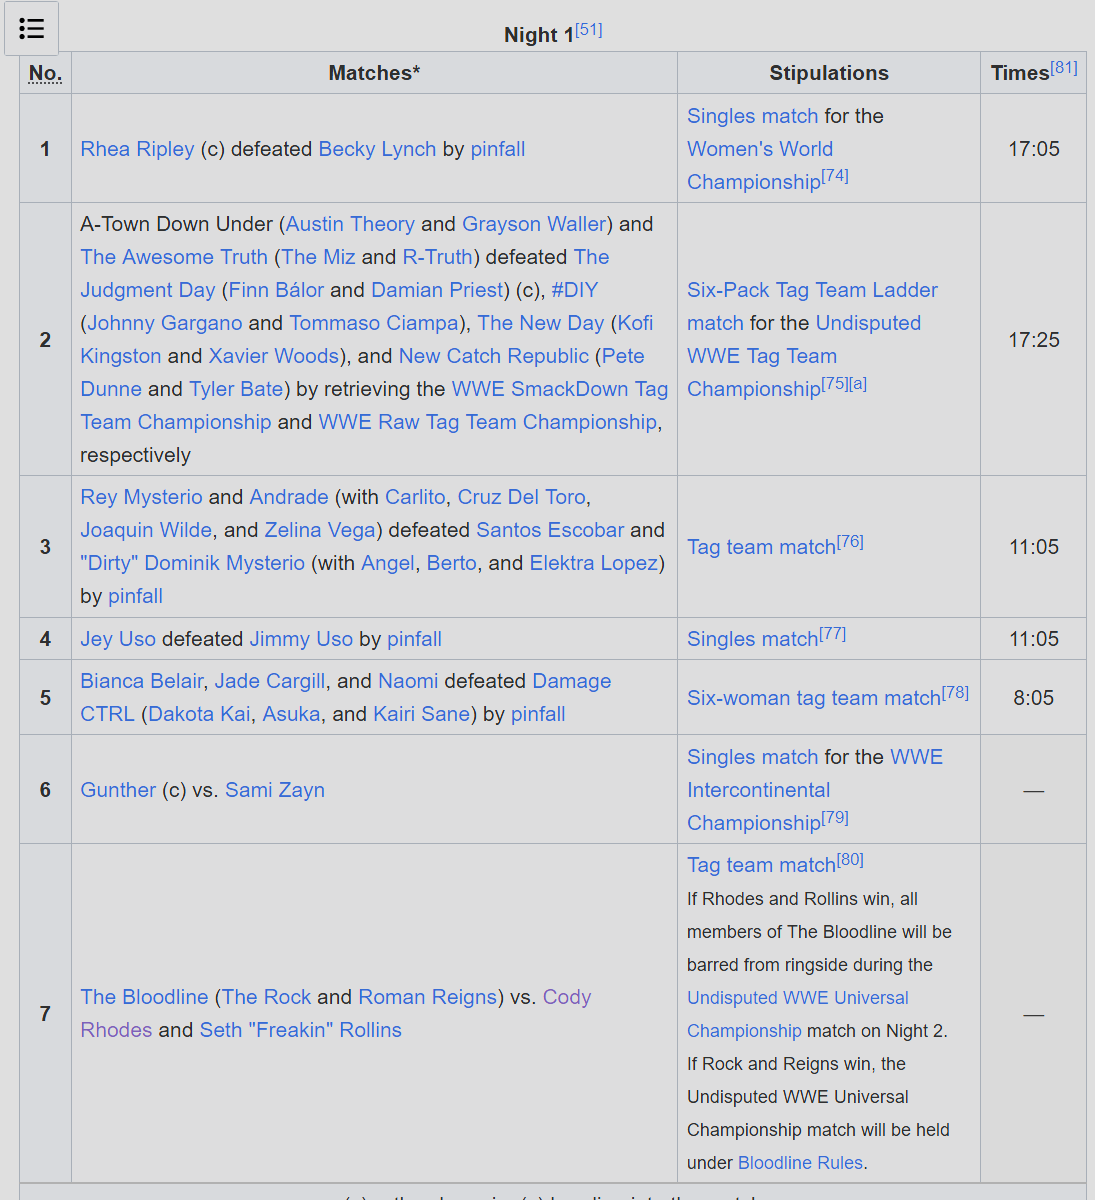
Task: Open Tag team match link in row 3
Action: [x=761, y=547]
